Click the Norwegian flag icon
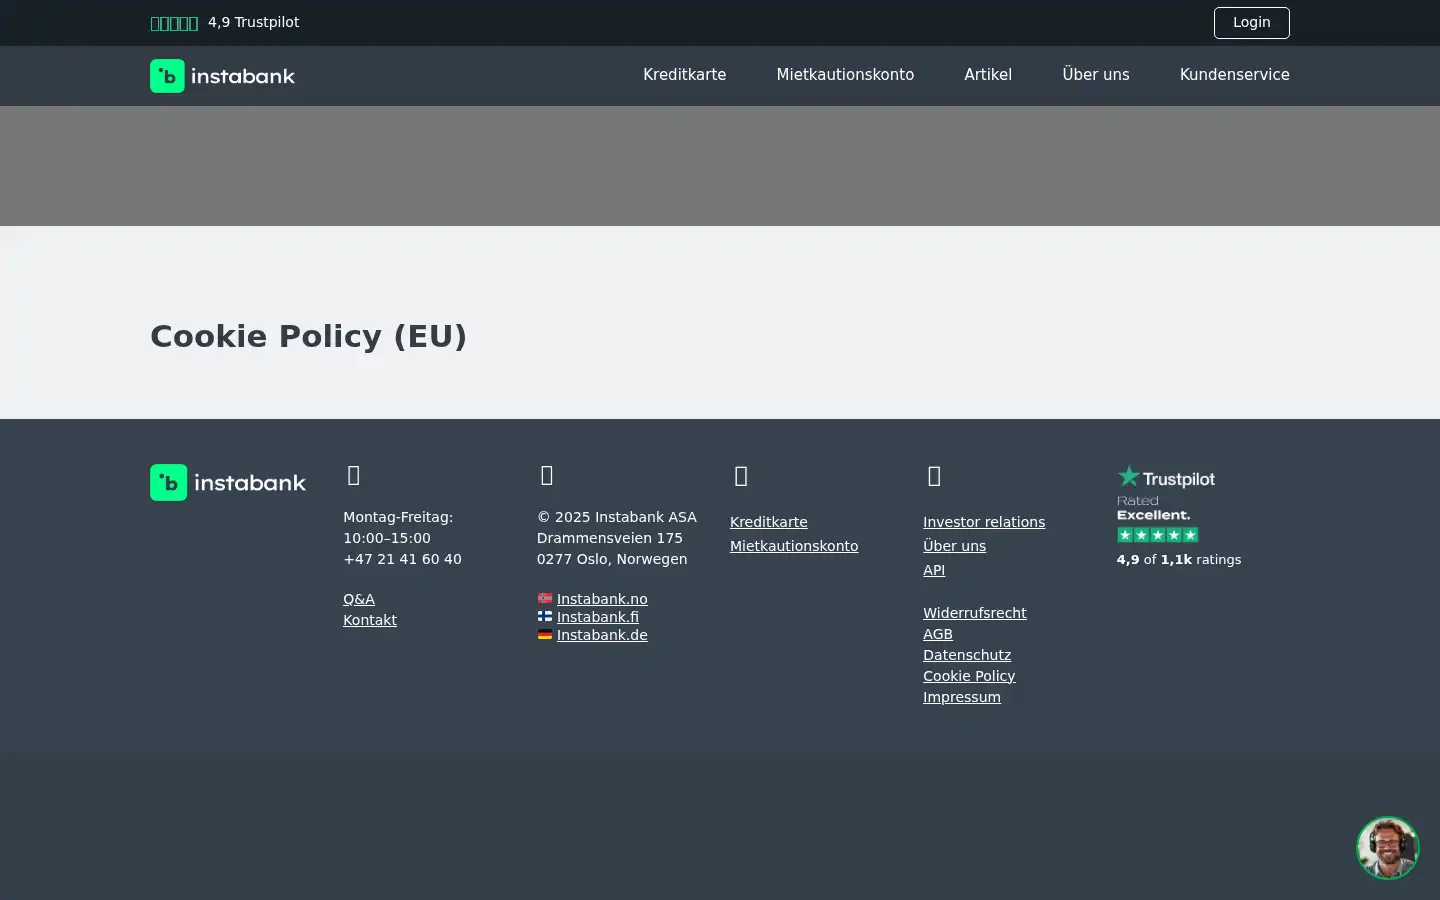The width and height of the screenshot is (1440, 900). coord(545,598)
